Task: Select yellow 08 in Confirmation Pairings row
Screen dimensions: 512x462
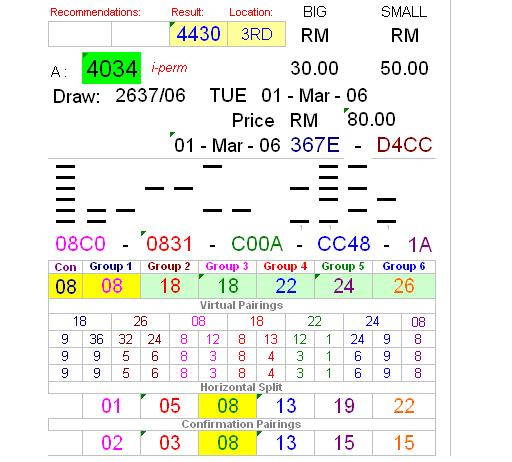Action: click(x=228, y=443)
